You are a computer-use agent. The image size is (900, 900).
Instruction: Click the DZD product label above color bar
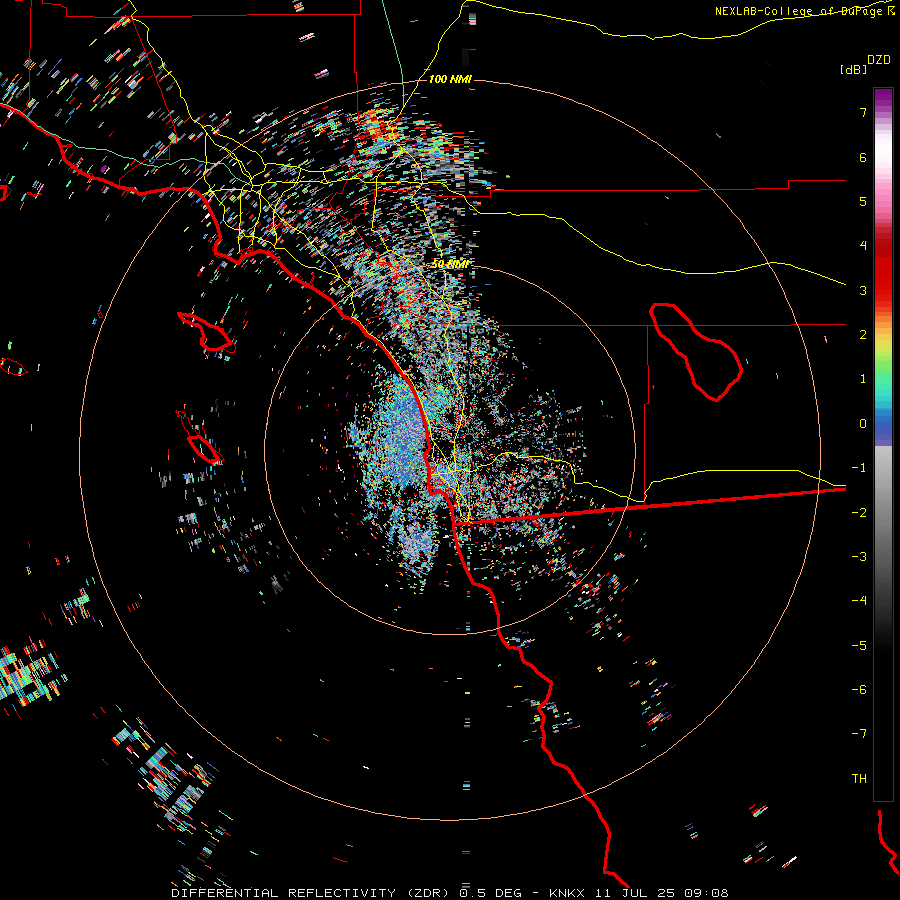(879, 60)
